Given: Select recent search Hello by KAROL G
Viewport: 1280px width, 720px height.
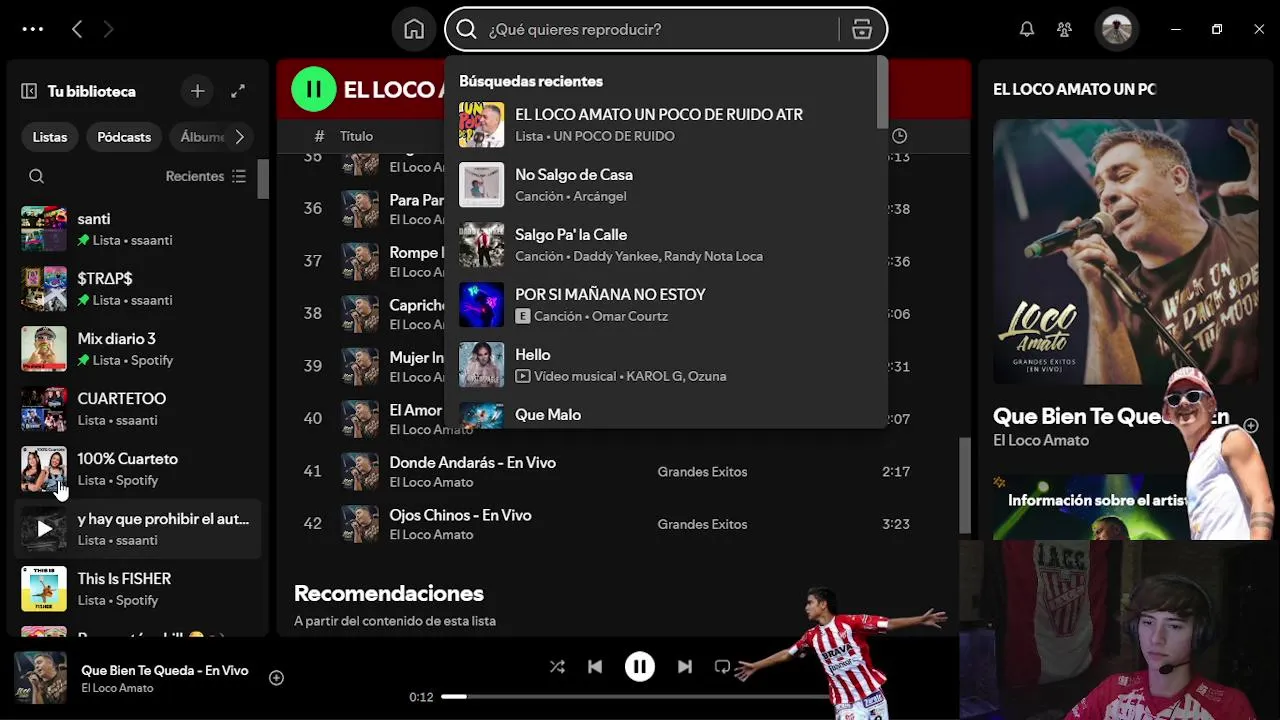Looking at the screenshot, I should pyautogui.click(x=663, y=364).
